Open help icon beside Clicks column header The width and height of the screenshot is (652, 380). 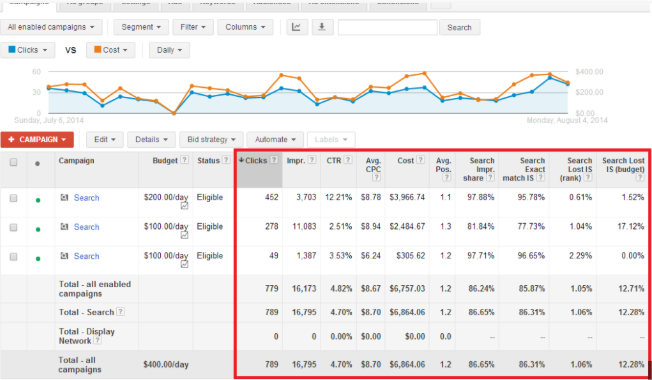[x=274, y=160]
